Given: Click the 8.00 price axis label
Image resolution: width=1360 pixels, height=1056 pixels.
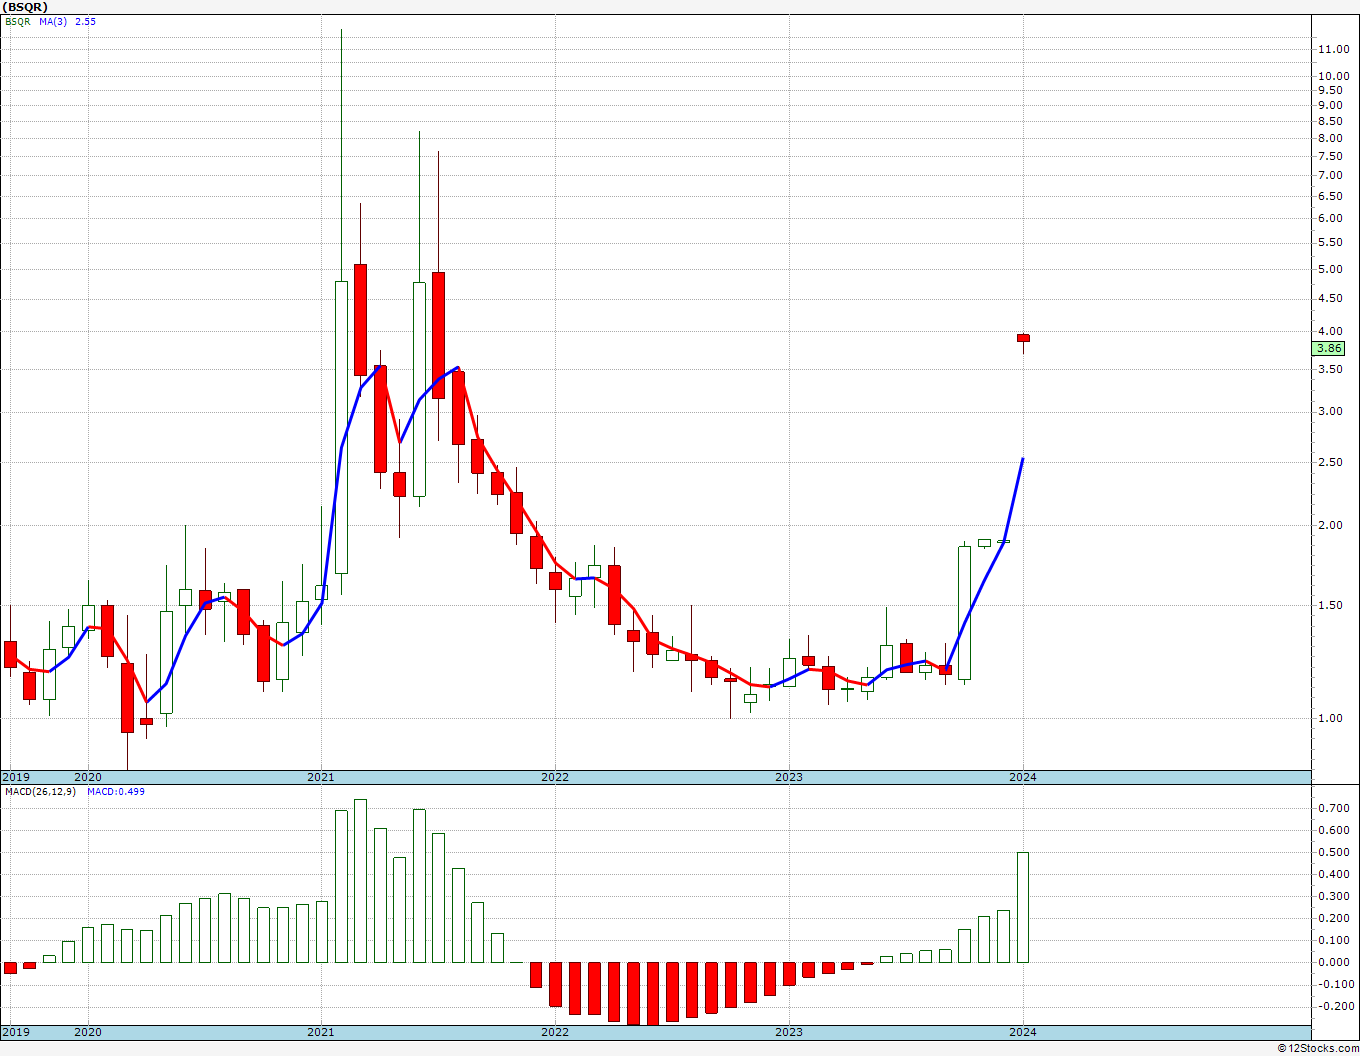Looking at the screenshot, I should click(1330, 138).
